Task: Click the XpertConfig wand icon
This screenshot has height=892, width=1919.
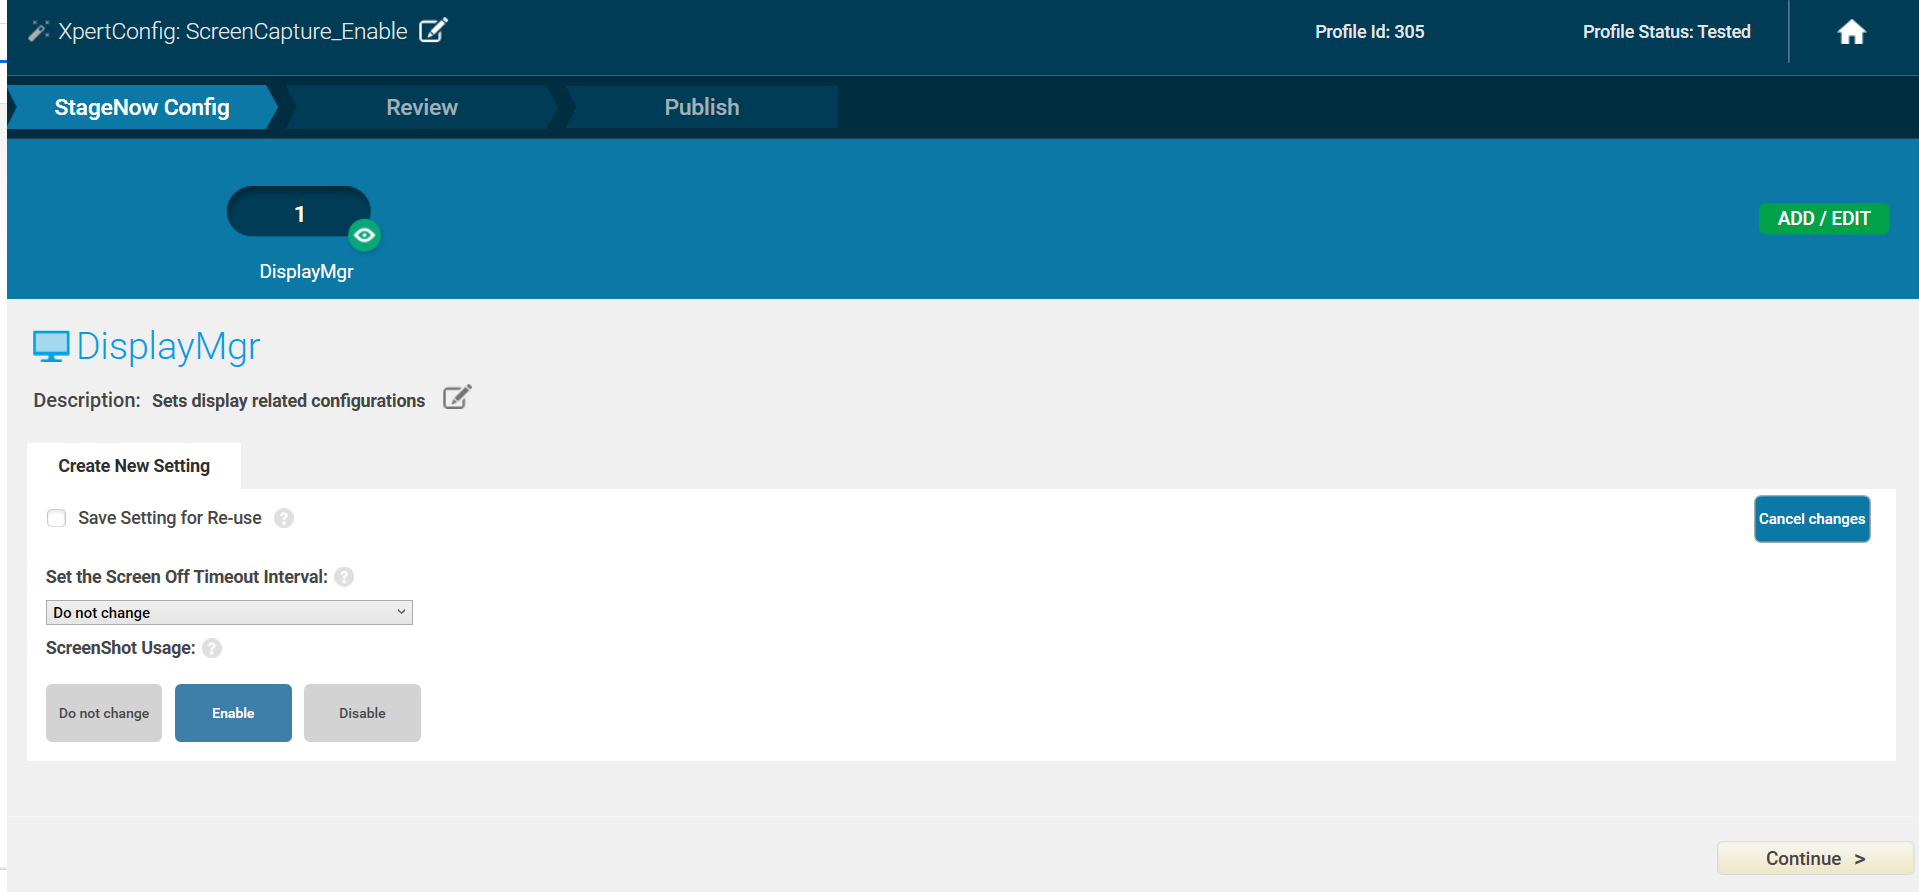Action: coord(39,31)
